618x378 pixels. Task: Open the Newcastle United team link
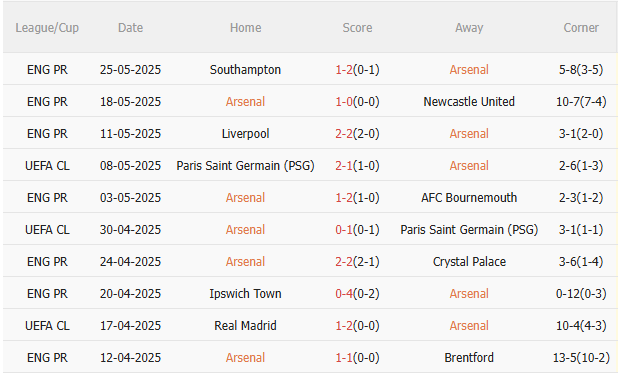(469, 102)
